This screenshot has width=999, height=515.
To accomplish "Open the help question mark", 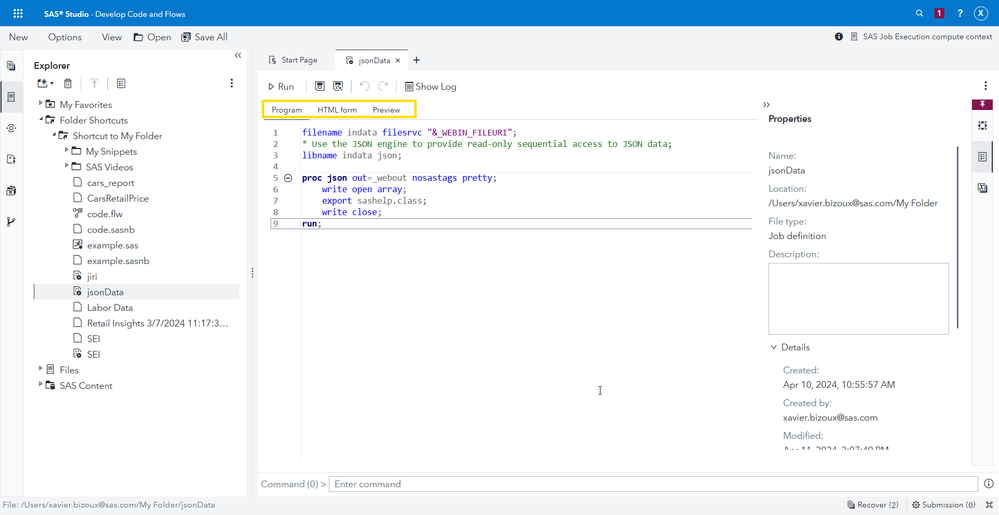I will tap(959, 13).
